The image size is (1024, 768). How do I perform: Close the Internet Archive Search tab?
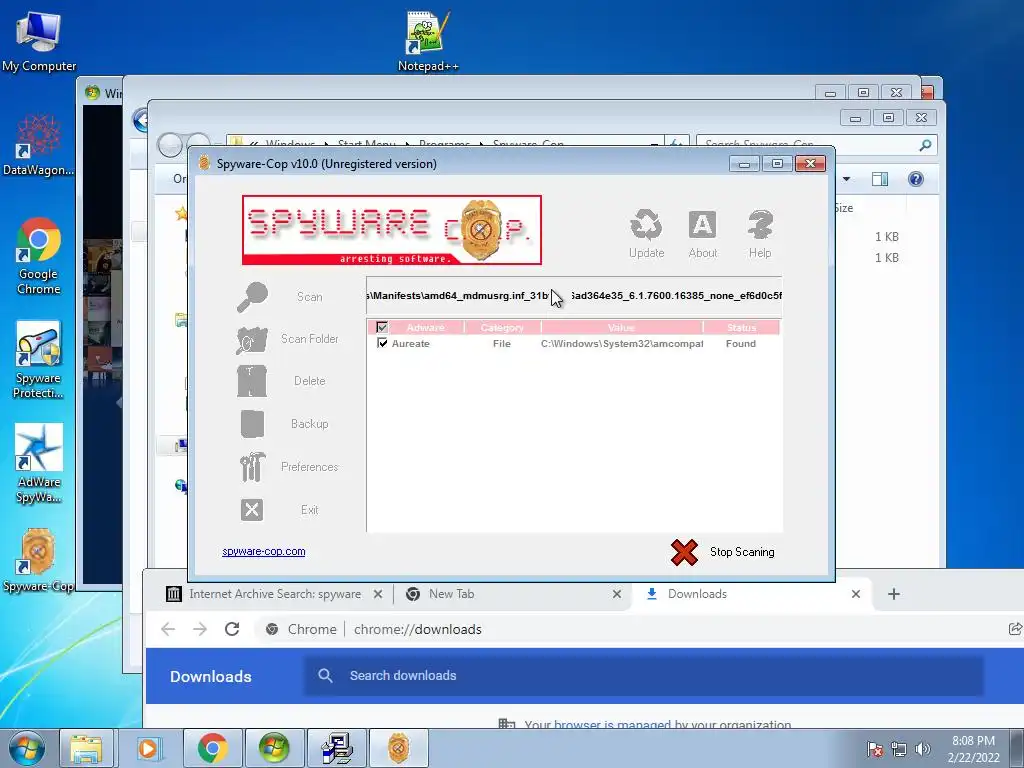tap(377, 594)
